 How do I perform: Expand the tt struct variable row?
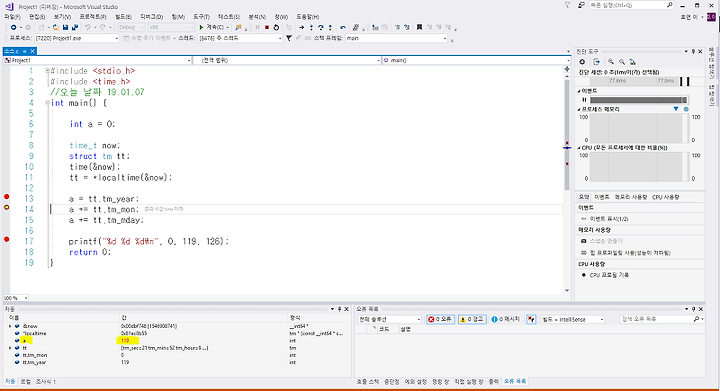point(10,348)
